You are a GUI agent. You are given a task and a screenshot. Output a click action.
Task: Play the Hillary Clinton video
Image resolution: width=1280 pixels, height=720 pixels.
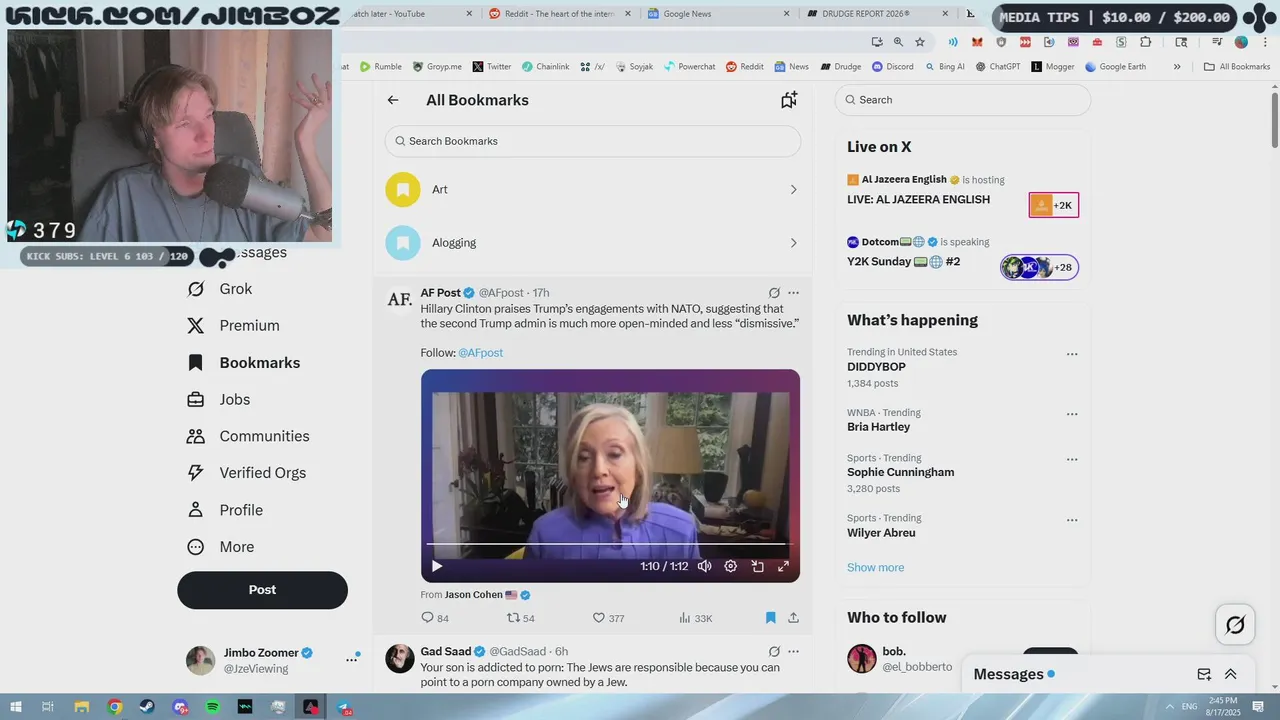[x=436, y=566]
